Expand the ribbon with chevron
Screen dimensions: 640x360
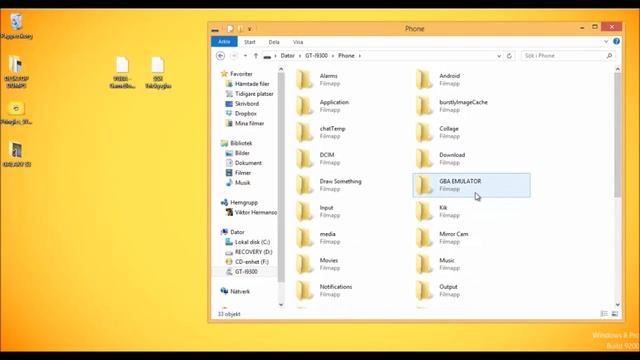click(606, 42)
